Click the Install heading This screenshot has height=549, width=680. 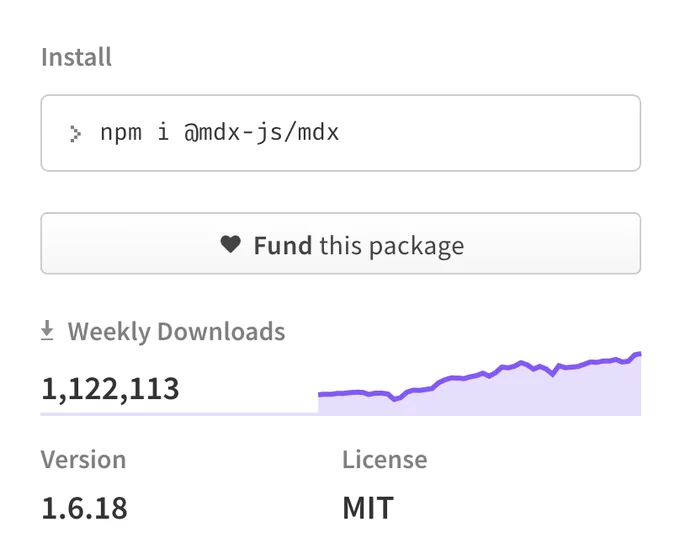pos(76,57)
